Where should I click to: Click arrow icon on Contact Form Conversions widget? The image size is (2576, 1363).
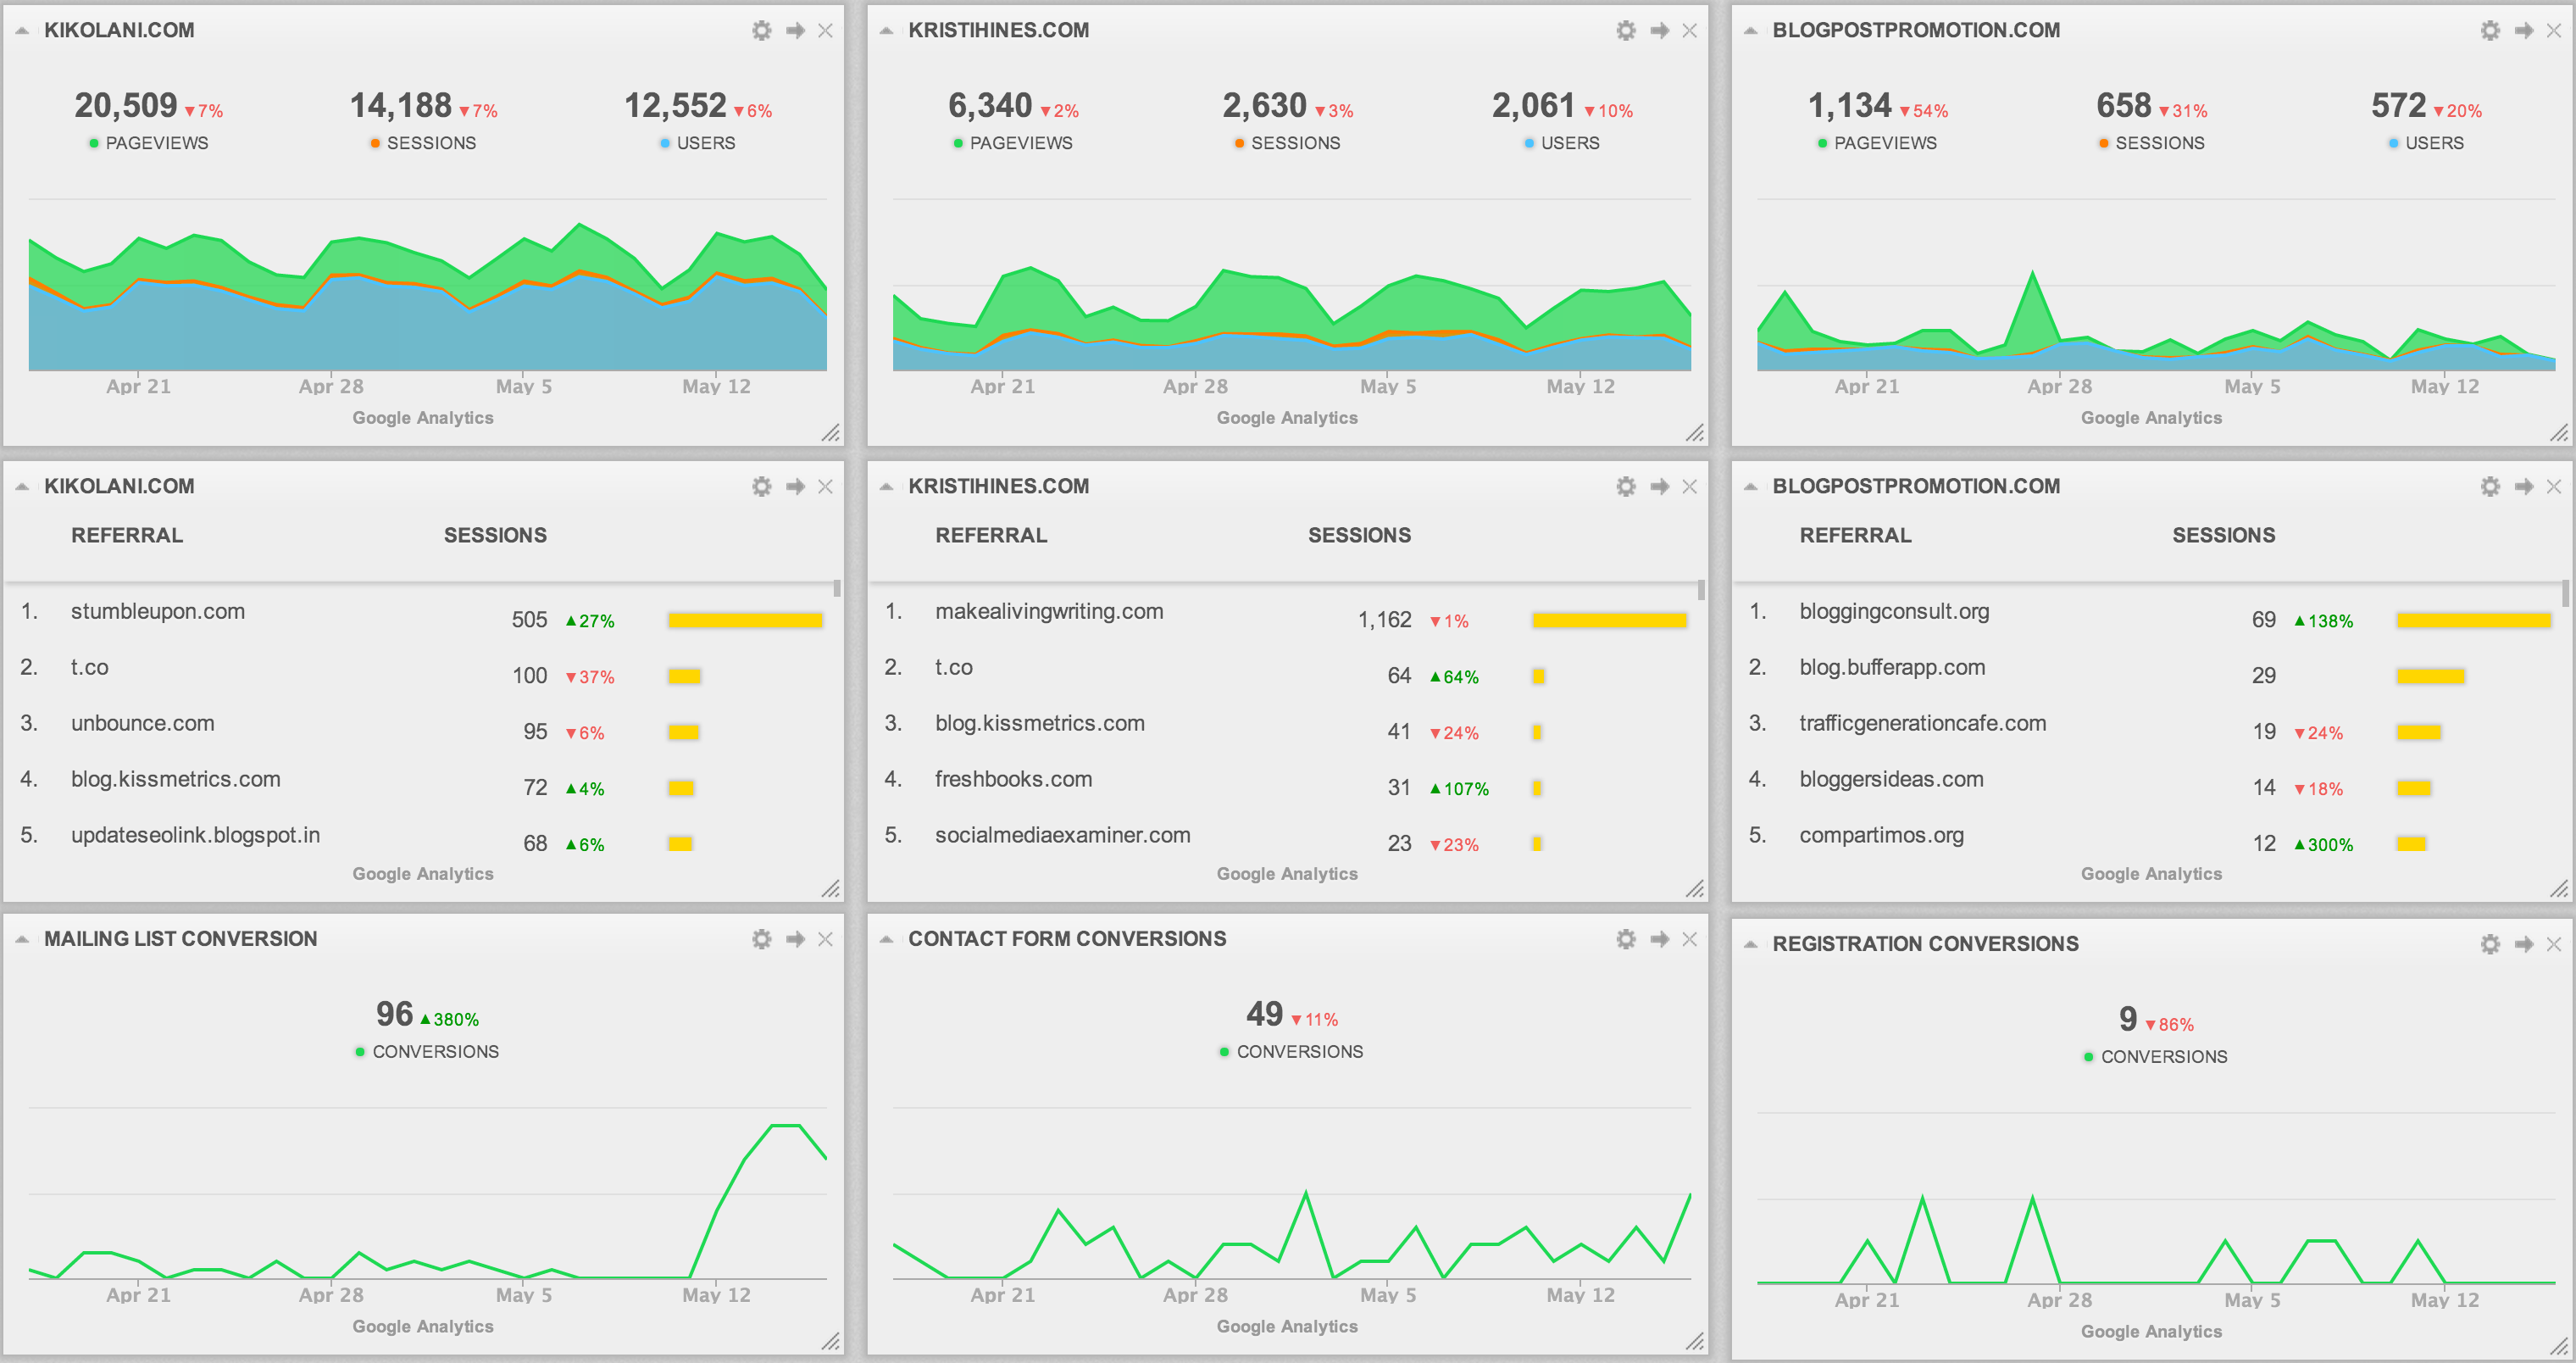[x=1659, y=939]
